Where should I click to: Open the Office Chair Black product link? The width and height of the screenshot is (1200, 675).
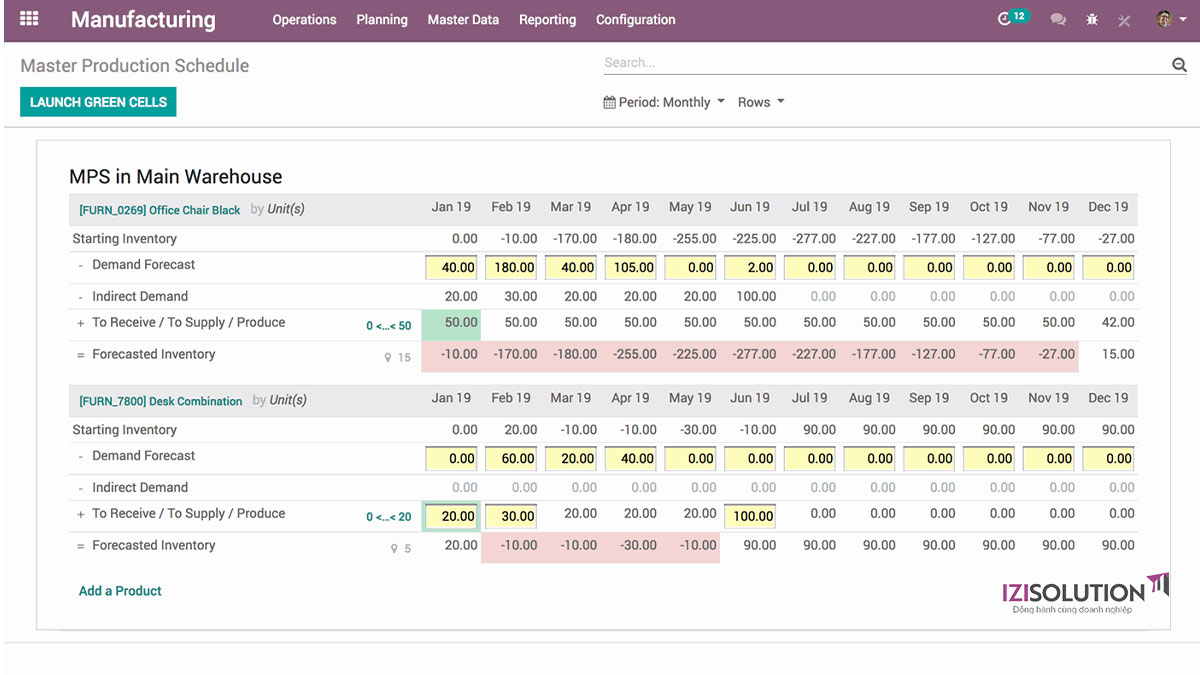pyautogui.click(x=160, y=210)
